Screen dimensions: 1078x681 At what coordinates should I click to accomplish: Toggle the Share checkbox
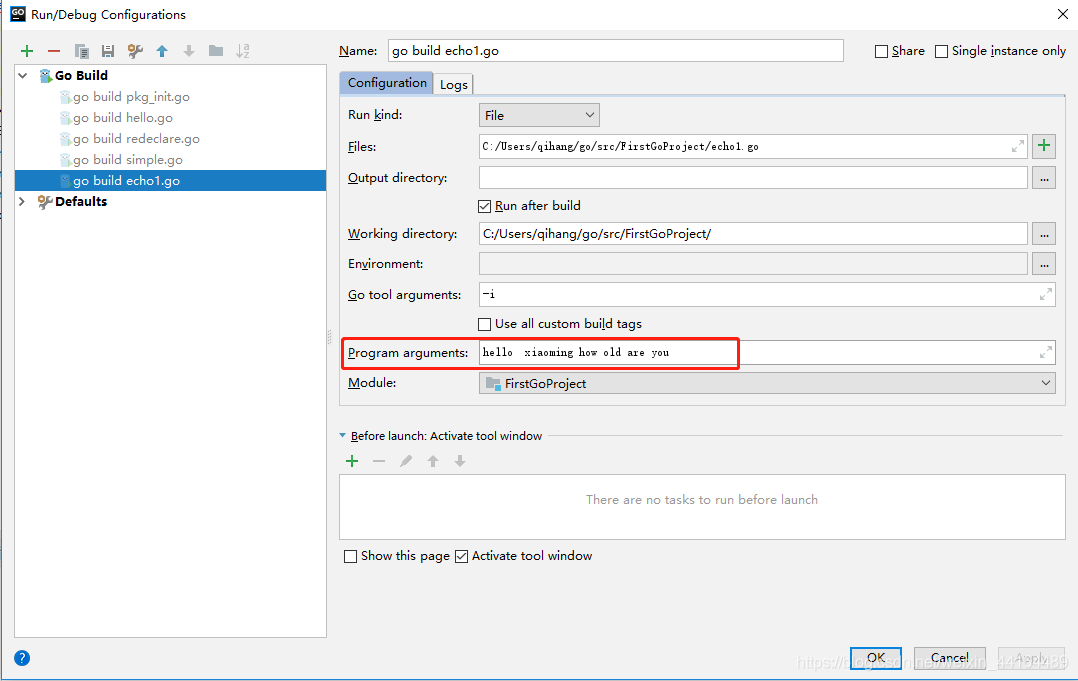pyautogui.click(x=881, y=52)
